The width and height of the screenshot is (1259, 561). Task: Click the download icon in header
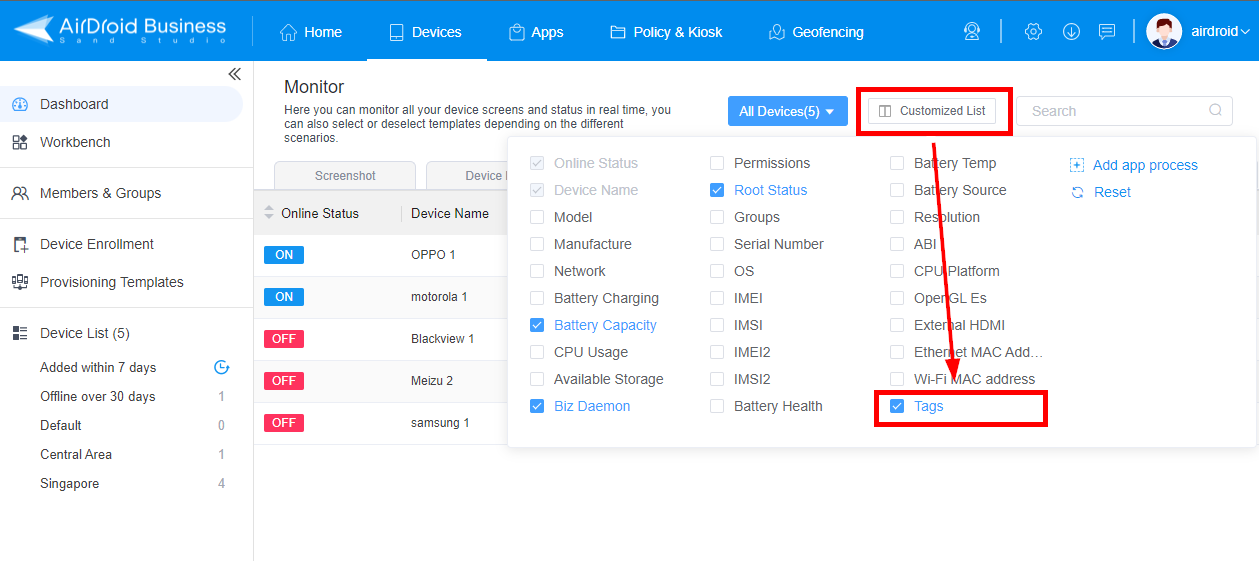click(1071, 31)
